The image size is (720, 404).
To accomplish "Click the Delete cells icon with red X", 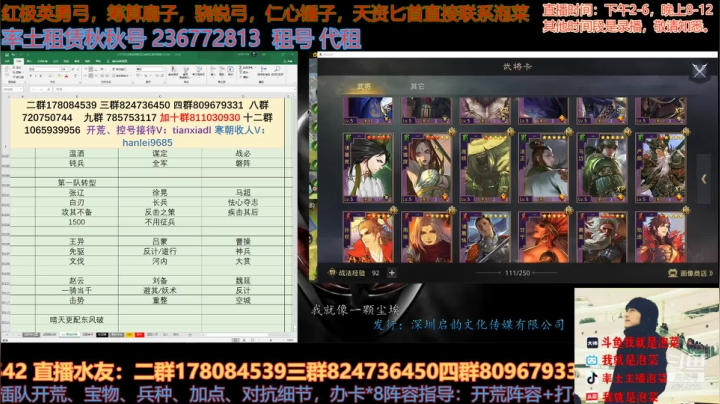I will [222, 71].
